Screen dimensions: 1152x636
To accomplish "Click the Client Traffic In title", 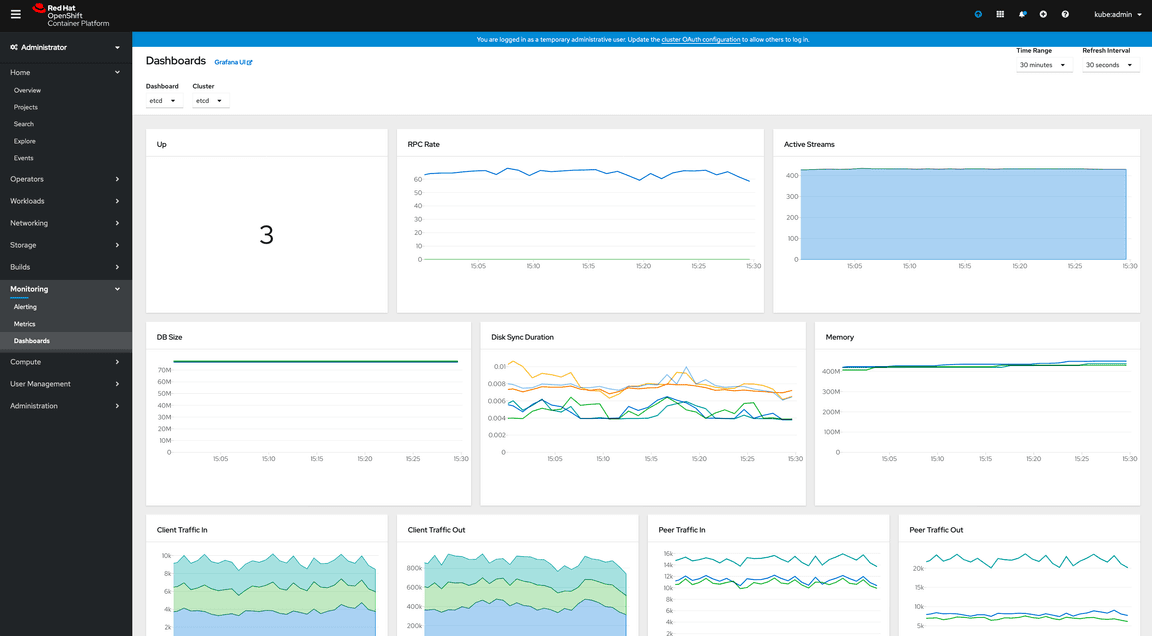I will click(182, 530).
